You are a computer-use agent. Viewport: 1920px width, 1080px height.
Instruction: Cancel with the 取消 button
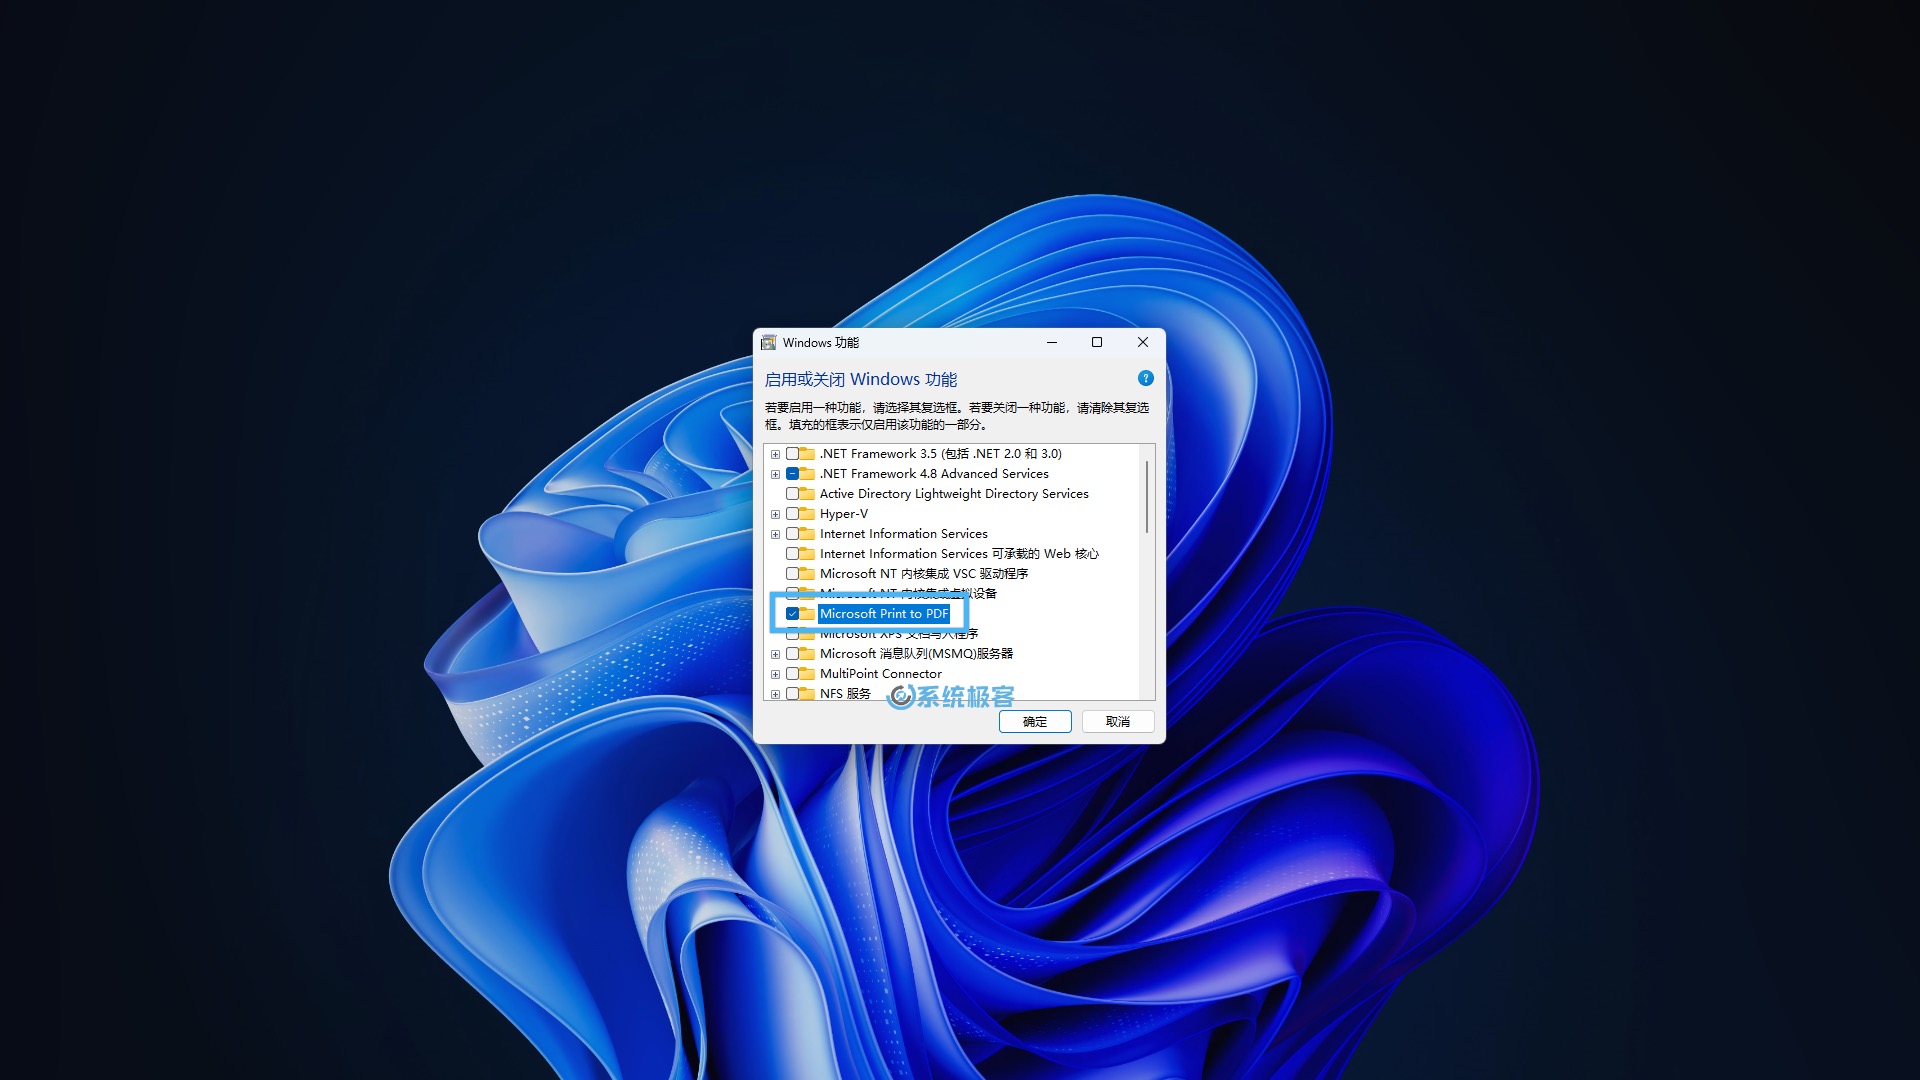tap(1118, 721)
